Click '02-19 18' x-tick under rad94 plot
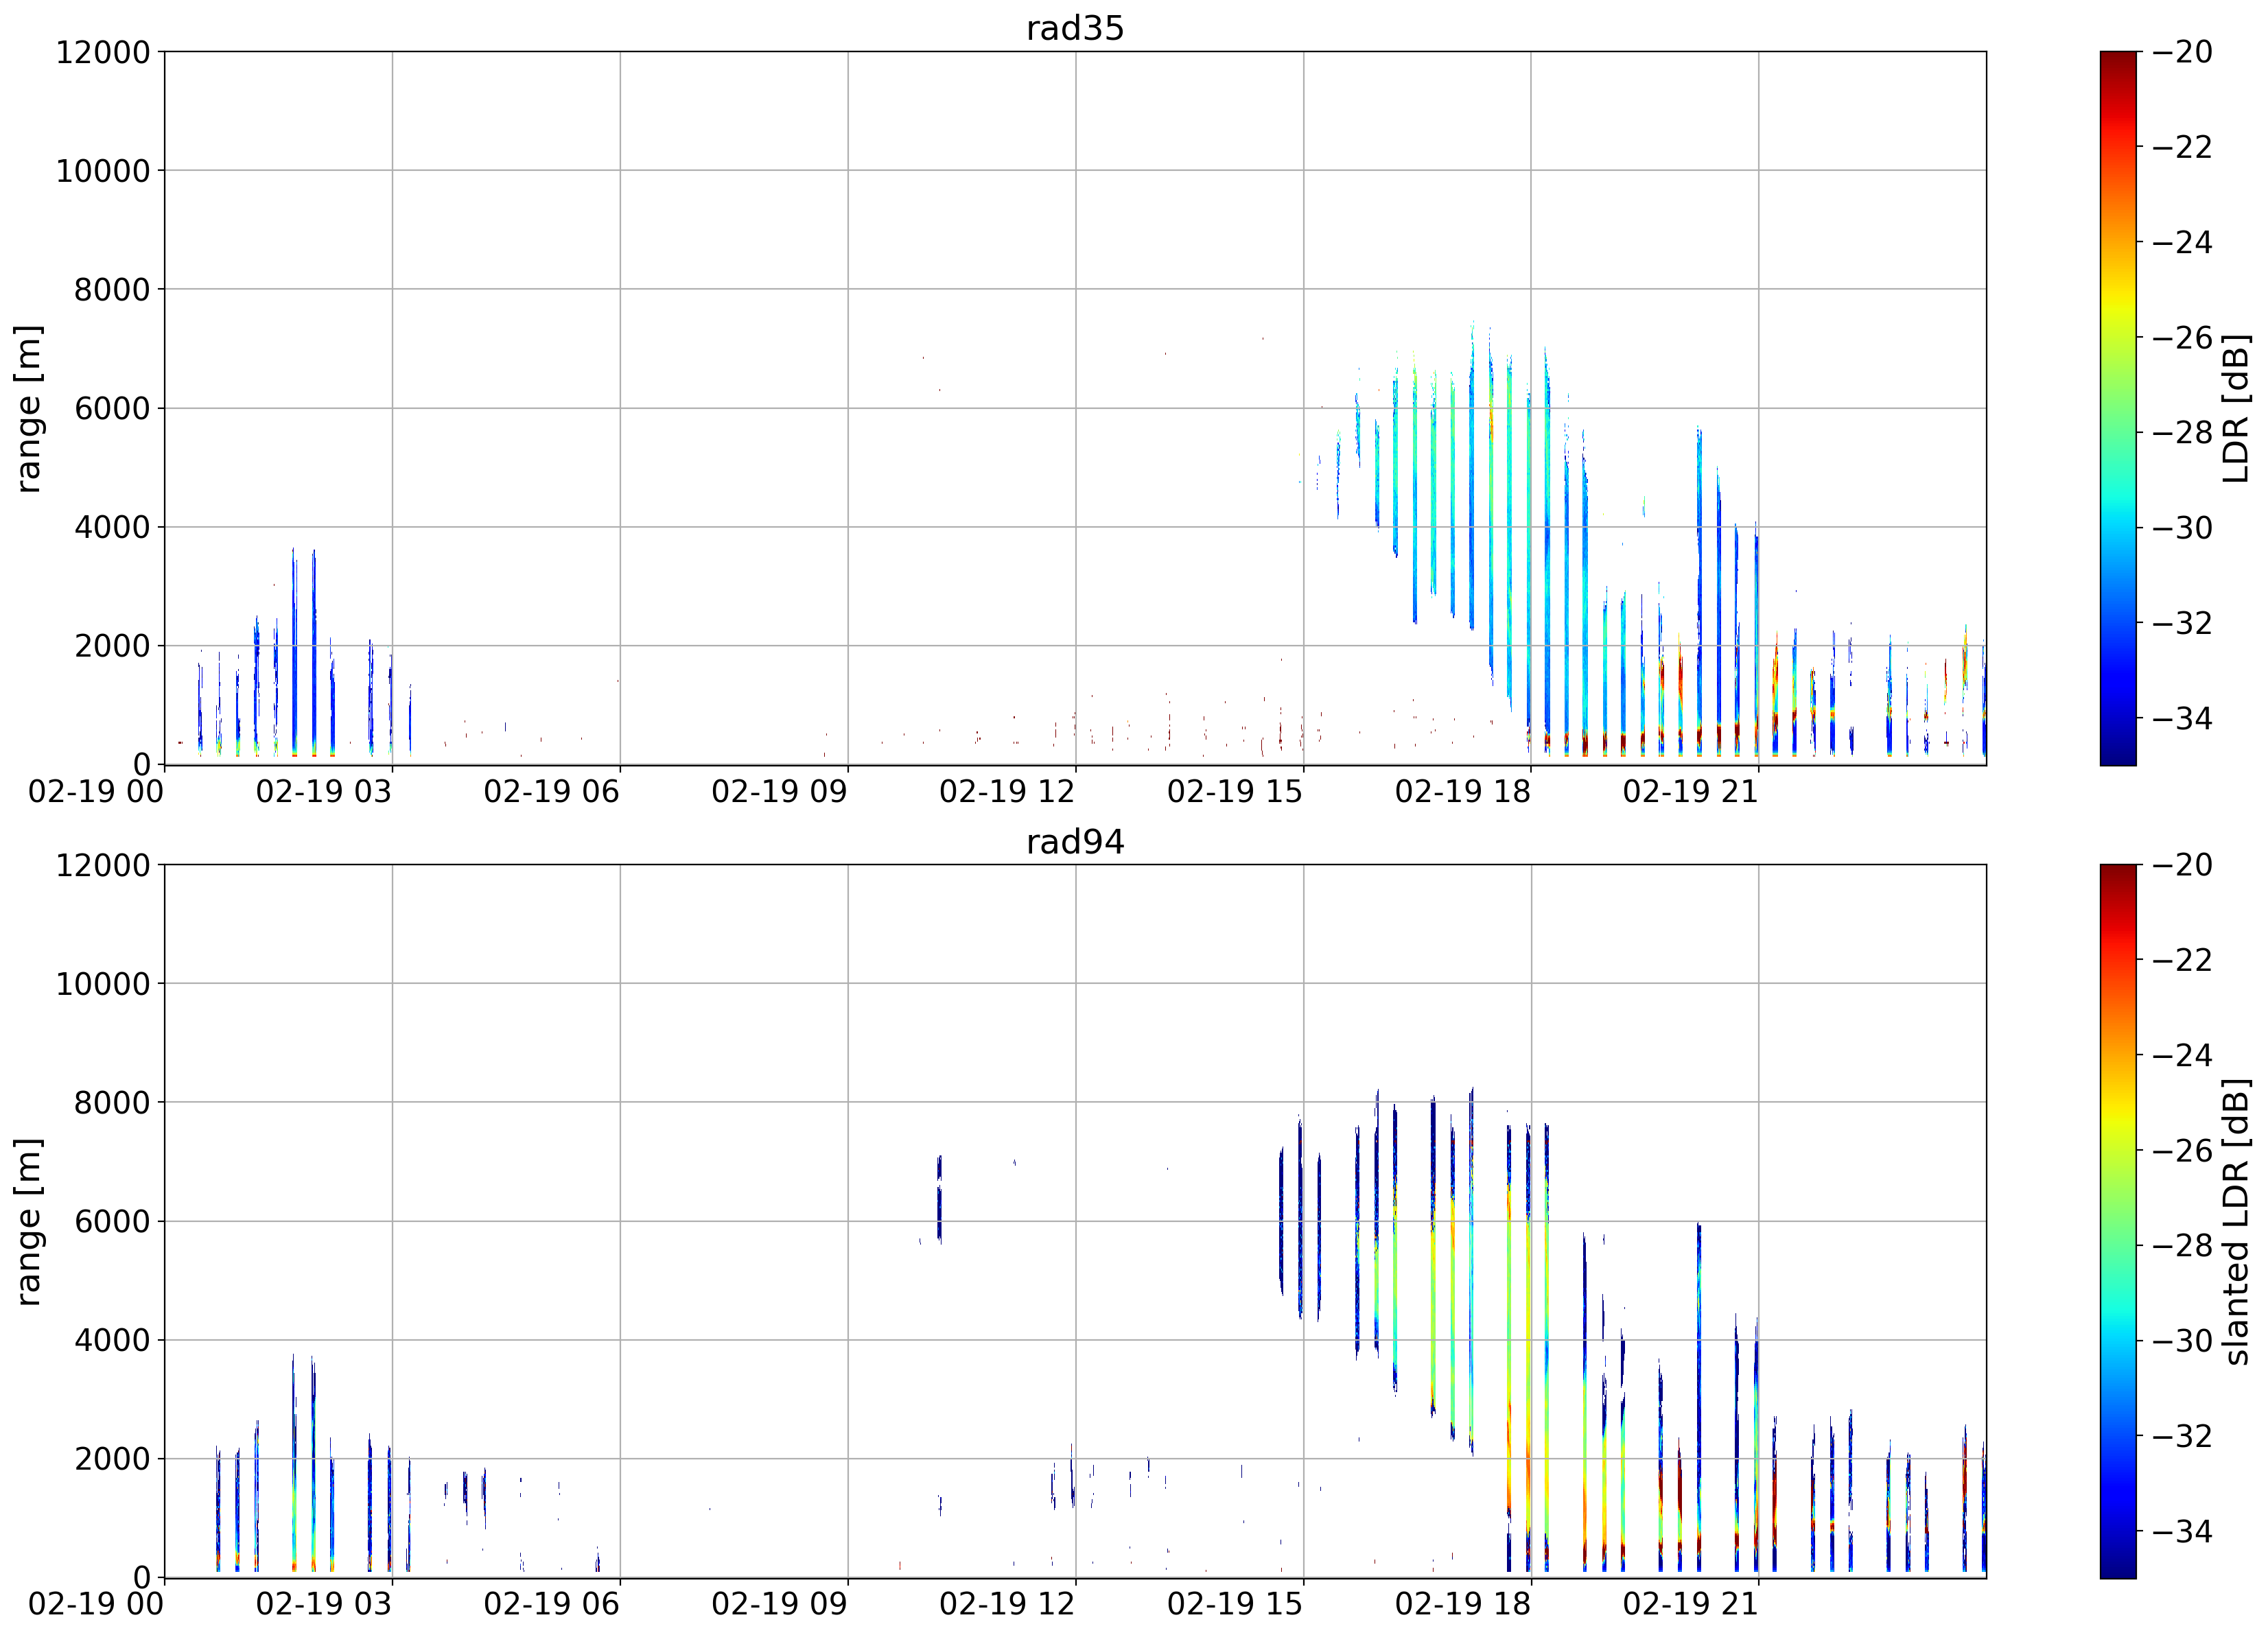This screenshot has width=2268, height=1635. [x=1463, y=1605]
